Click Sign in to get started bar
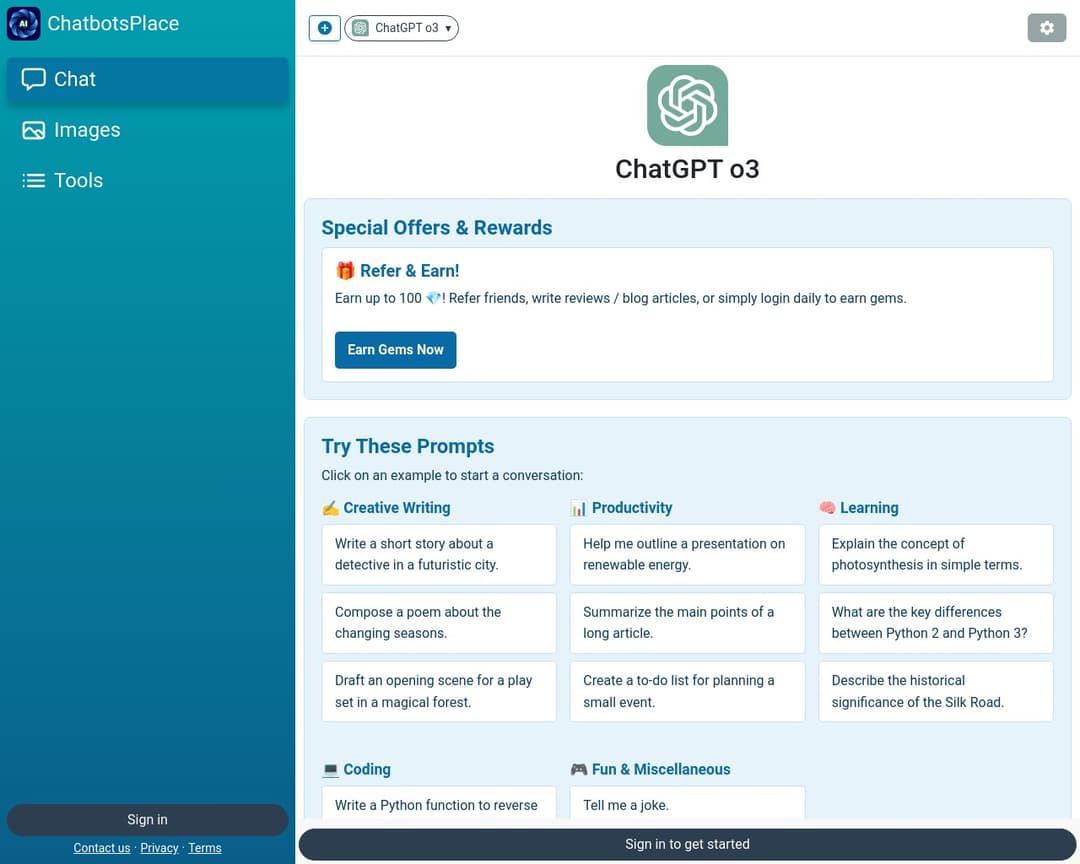This screenshot has width=1080, height=864. 687,843
